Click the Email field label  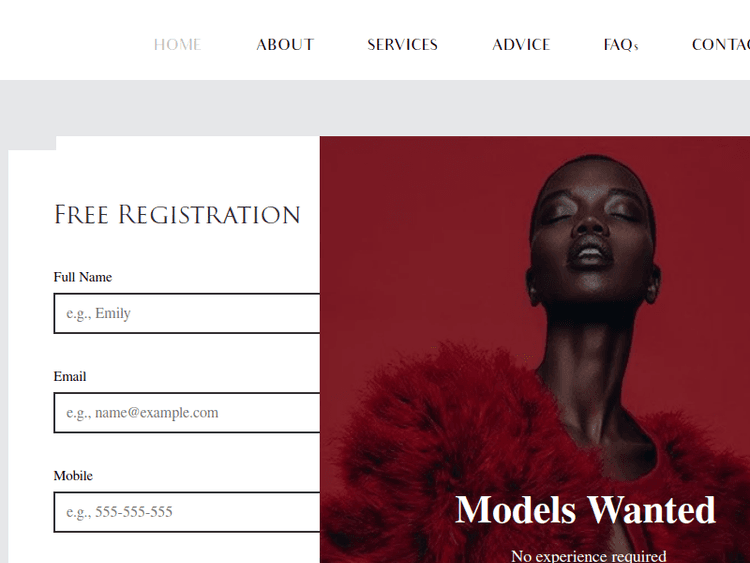pyautogui.click(x=70, y=376)
